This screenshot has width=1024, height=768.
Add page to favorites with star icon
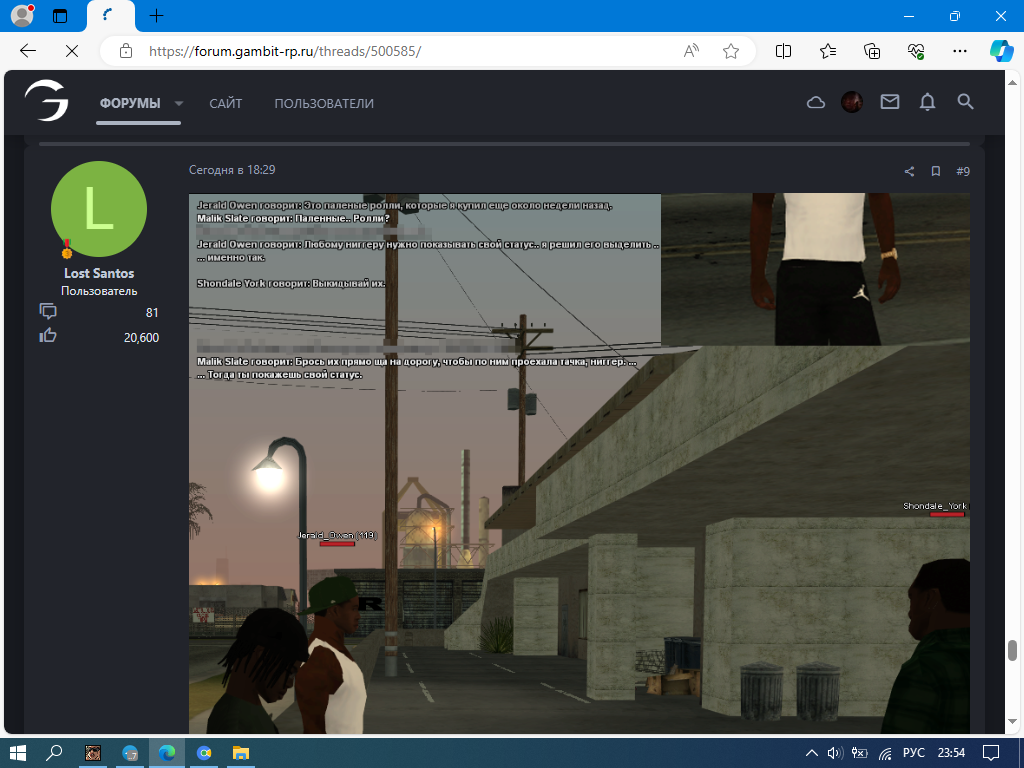click(x=731, y=51)
